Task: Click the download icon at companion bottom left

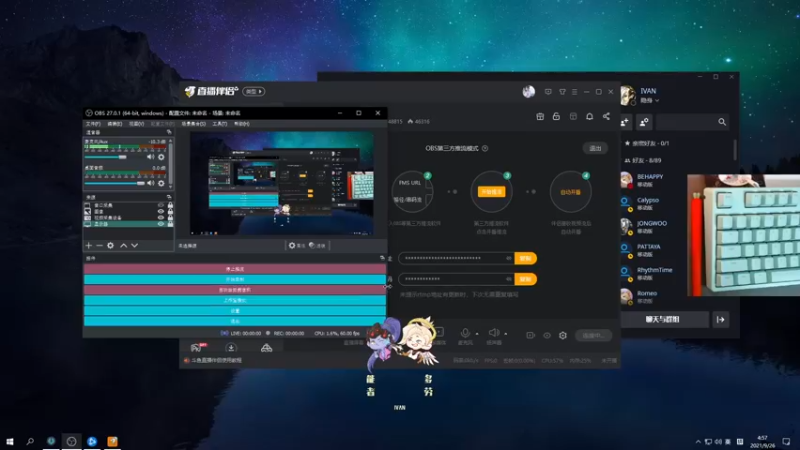Action: [x=231, y=348]
